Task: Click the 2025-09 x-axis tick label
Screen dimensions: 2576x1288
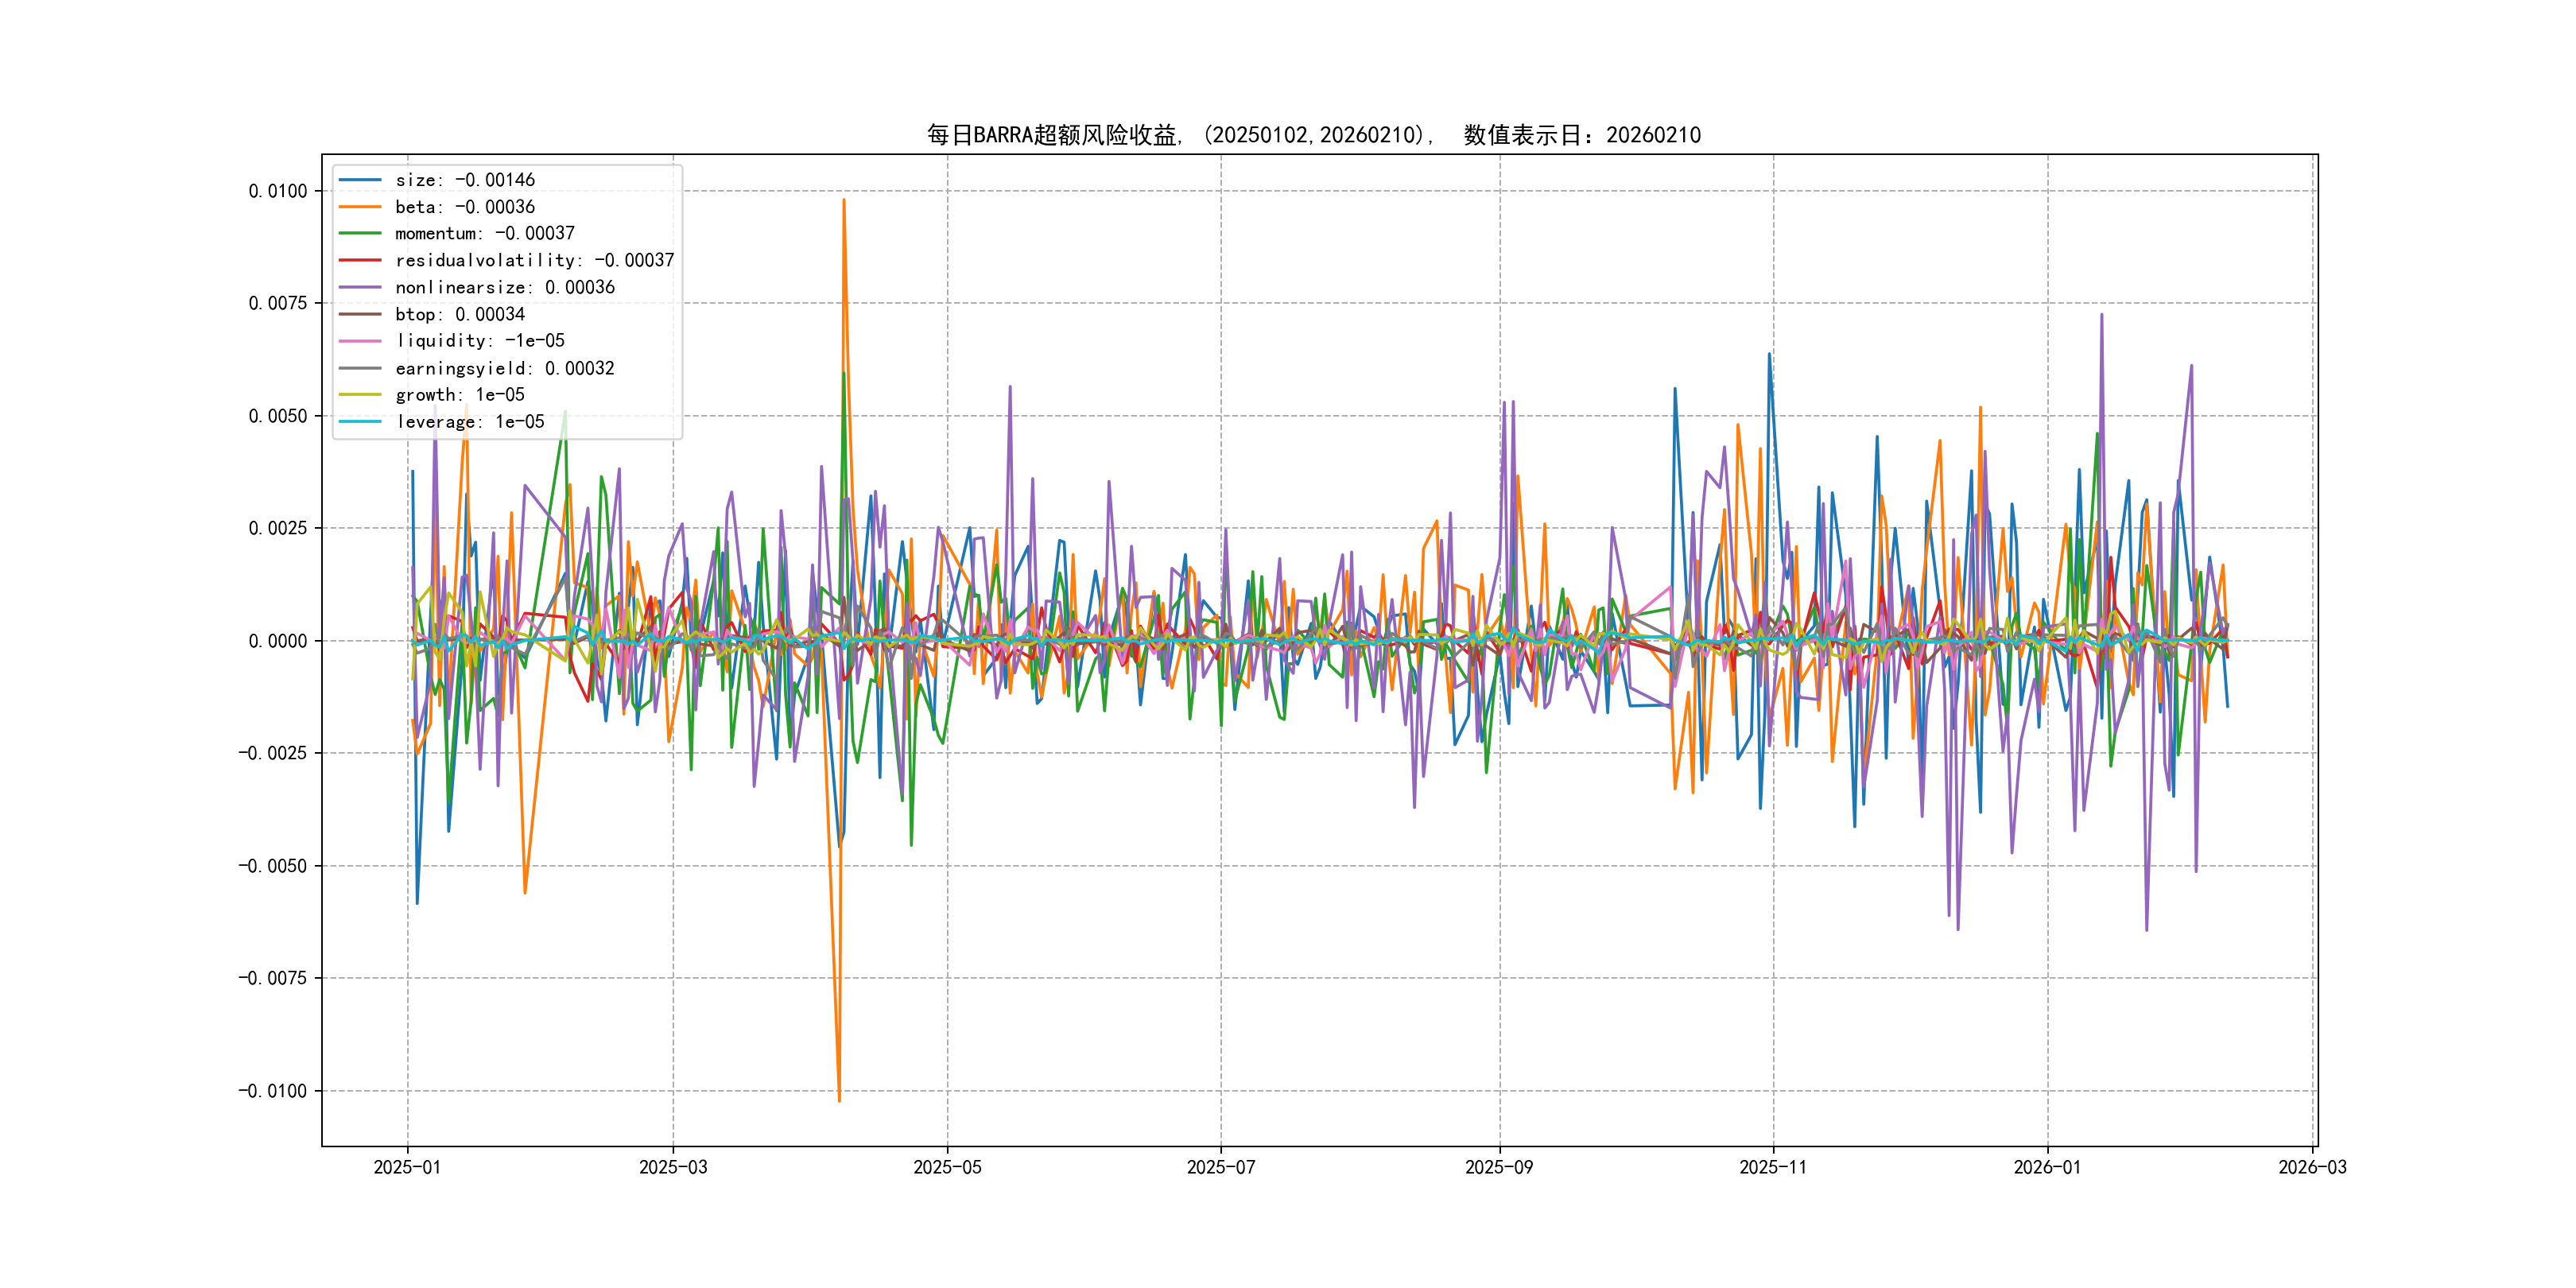Action: tap(1498, 1167)
